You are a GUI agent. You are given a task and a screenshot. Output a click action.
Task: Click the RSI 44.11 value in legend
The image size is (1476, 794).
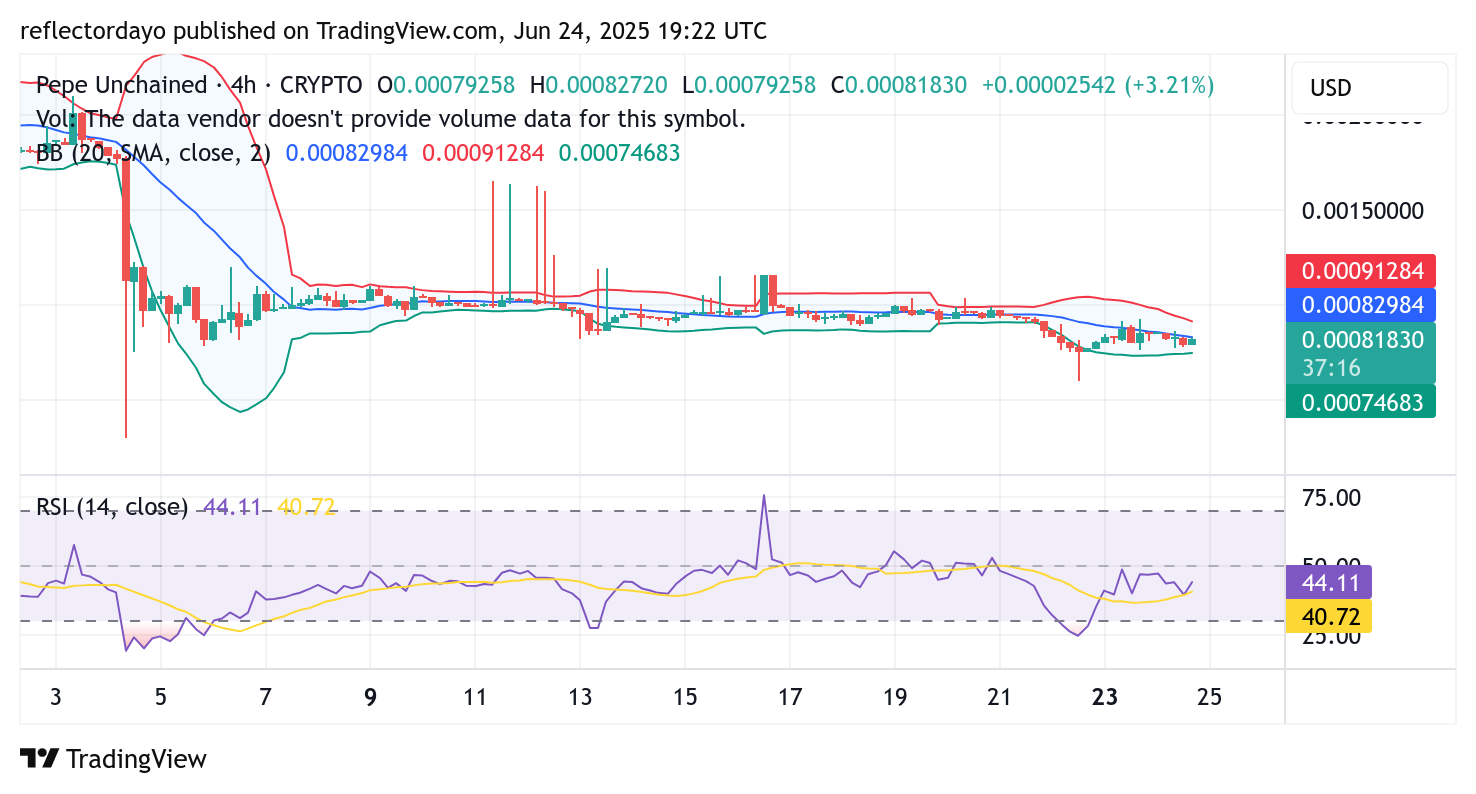[x=232, y=507]
